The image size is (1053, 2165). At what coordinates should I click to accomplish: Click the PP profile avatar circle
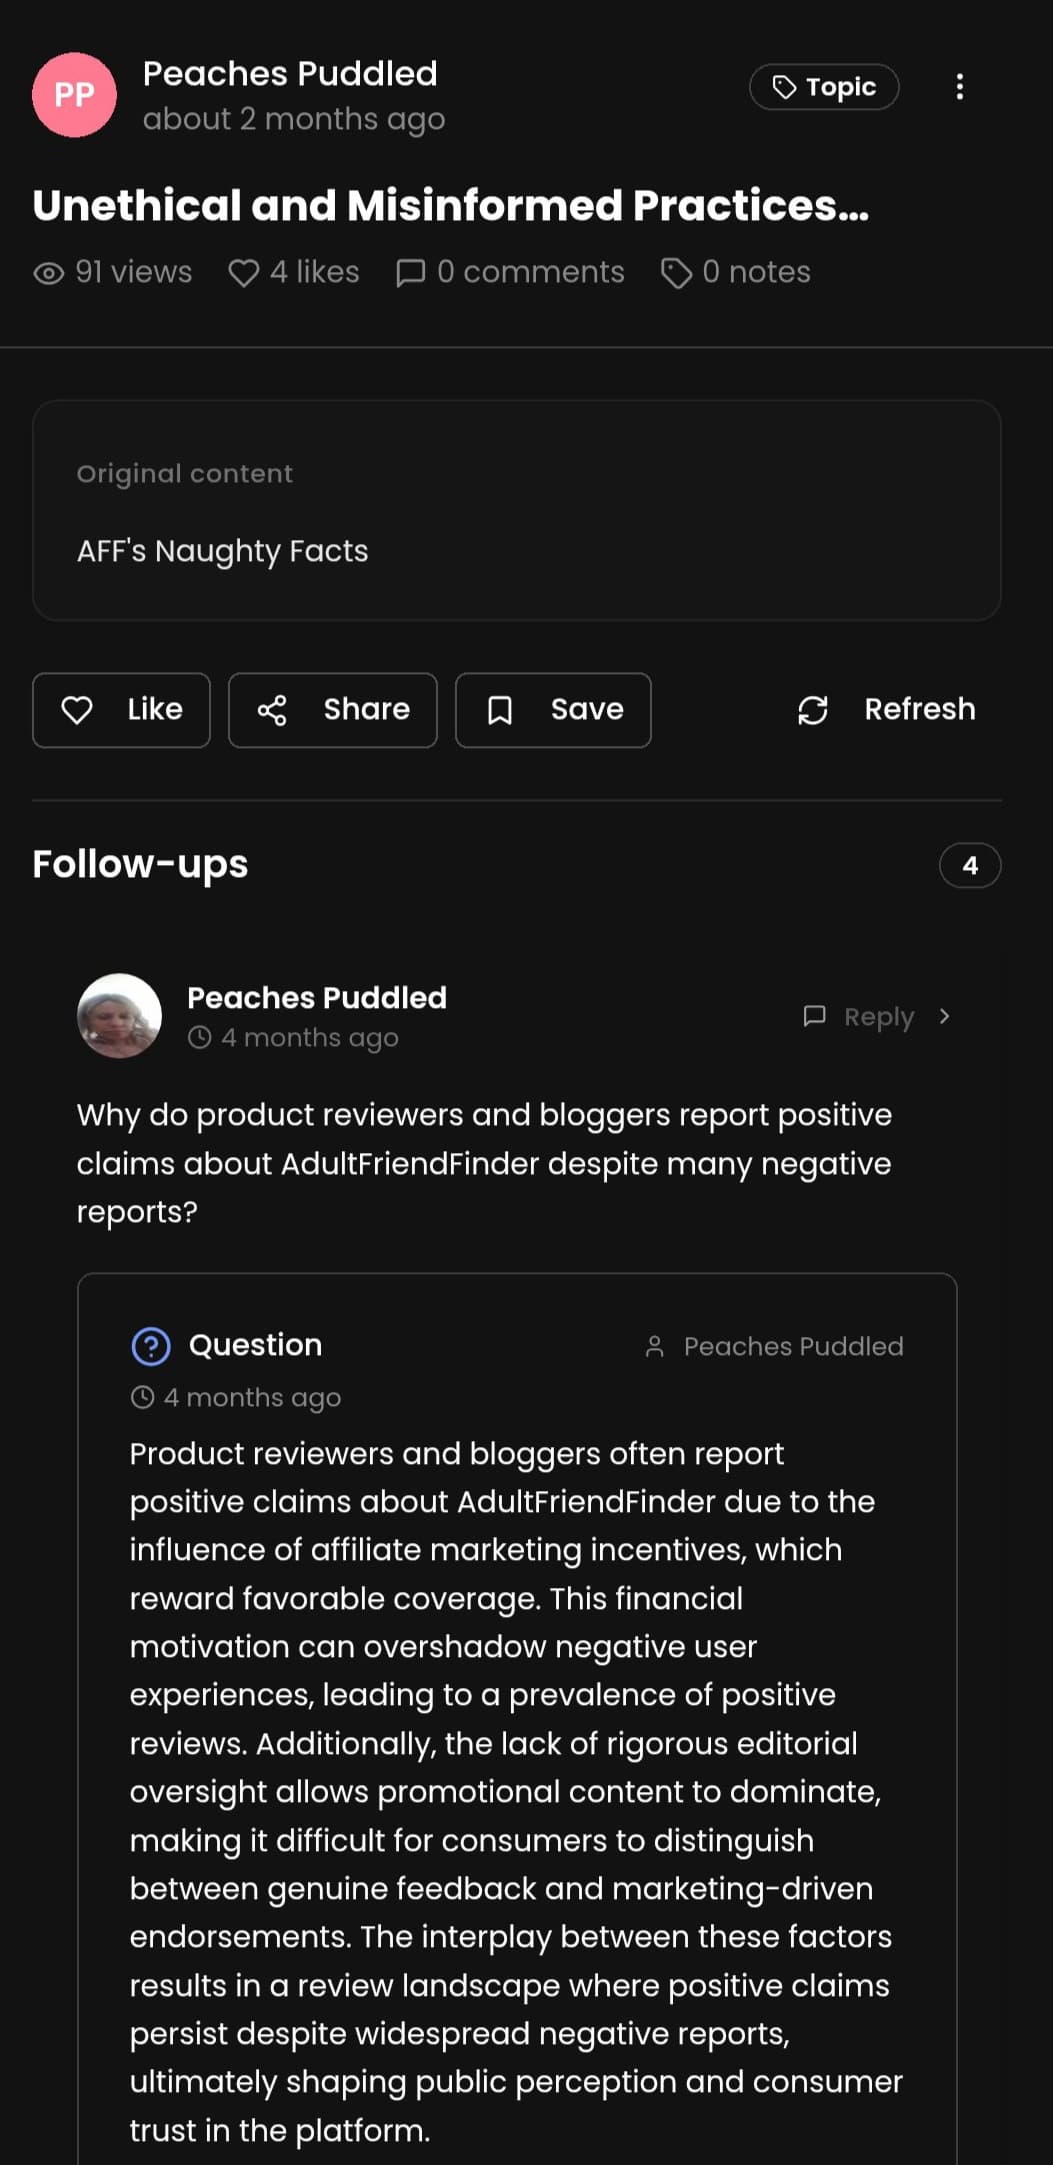[x=74, y=95]
